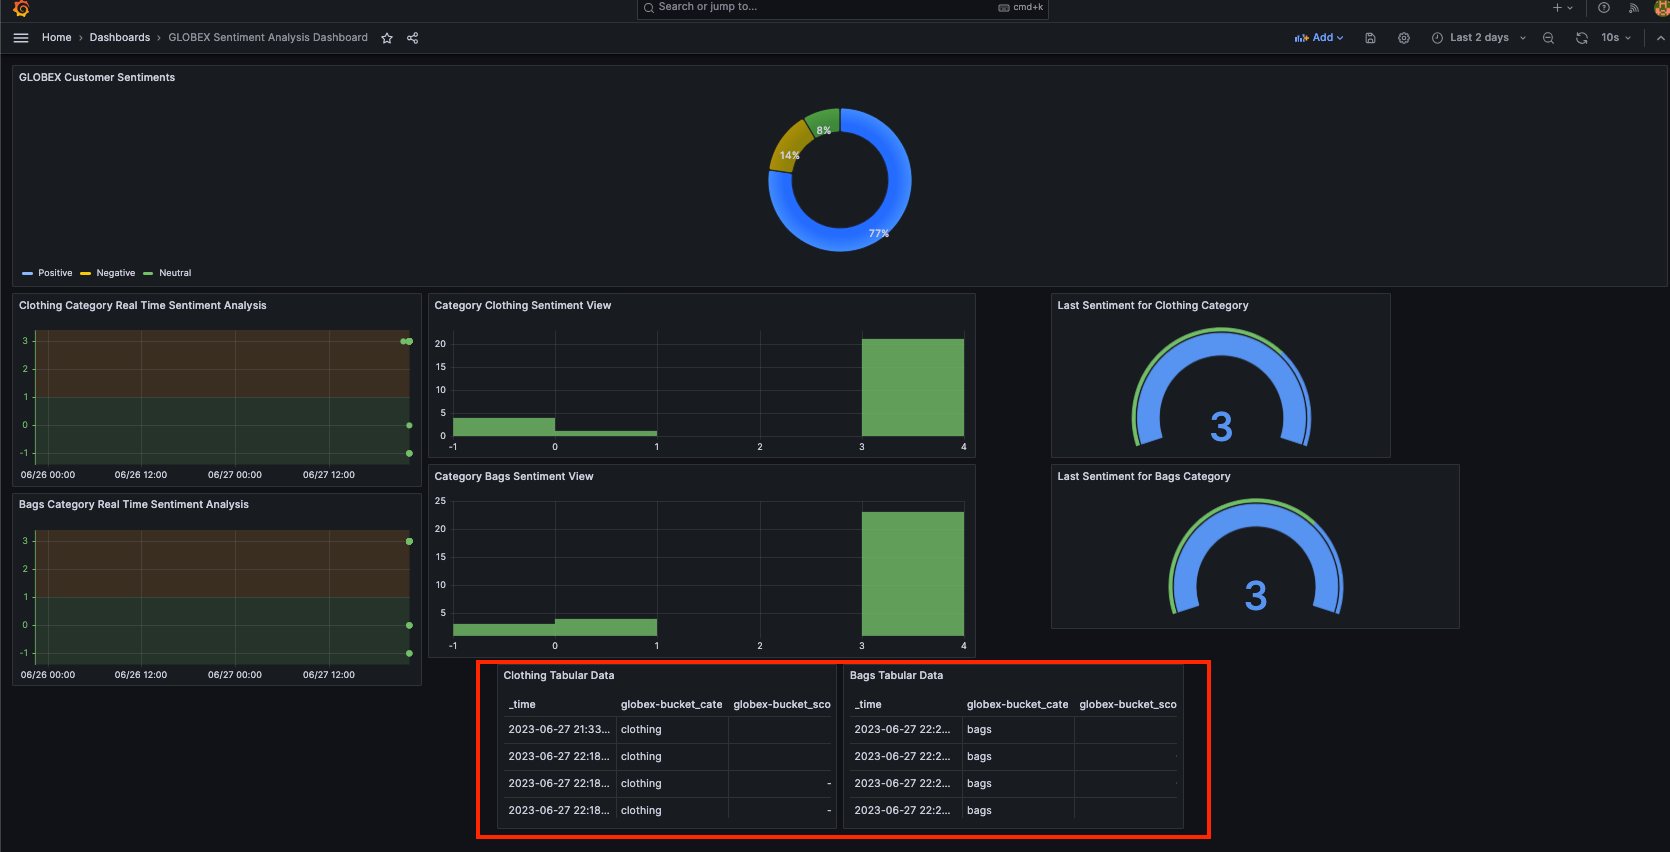Toggle the Neutral legend series
Image resolution: width=1670 pixels, height=852 pixels.
click(x=175, y=273)
